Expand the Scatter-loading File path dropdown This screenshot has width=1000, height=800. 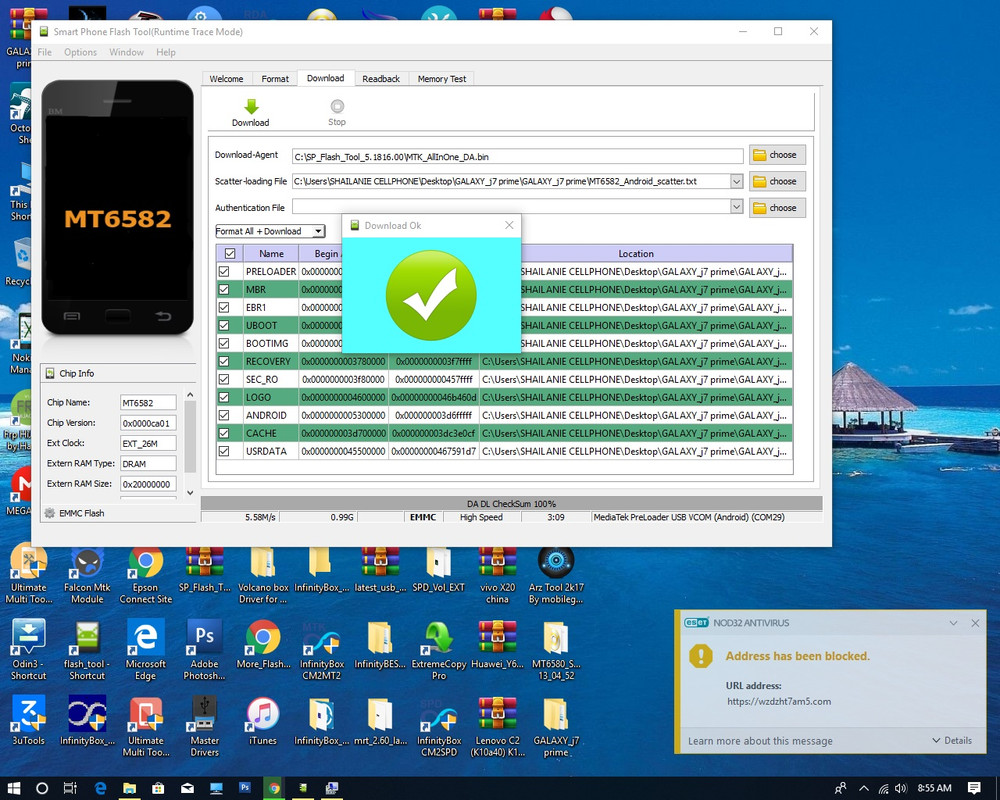coord(737,181)
